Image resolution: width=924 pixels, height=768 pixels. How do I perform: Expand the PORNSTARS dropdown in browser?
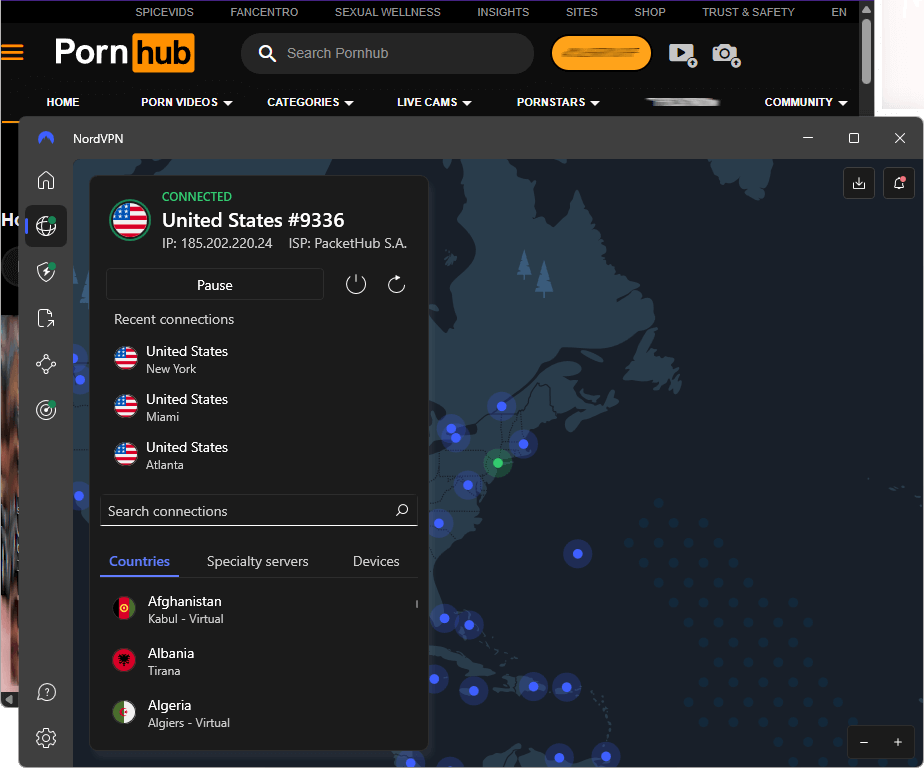coord(558,102)
